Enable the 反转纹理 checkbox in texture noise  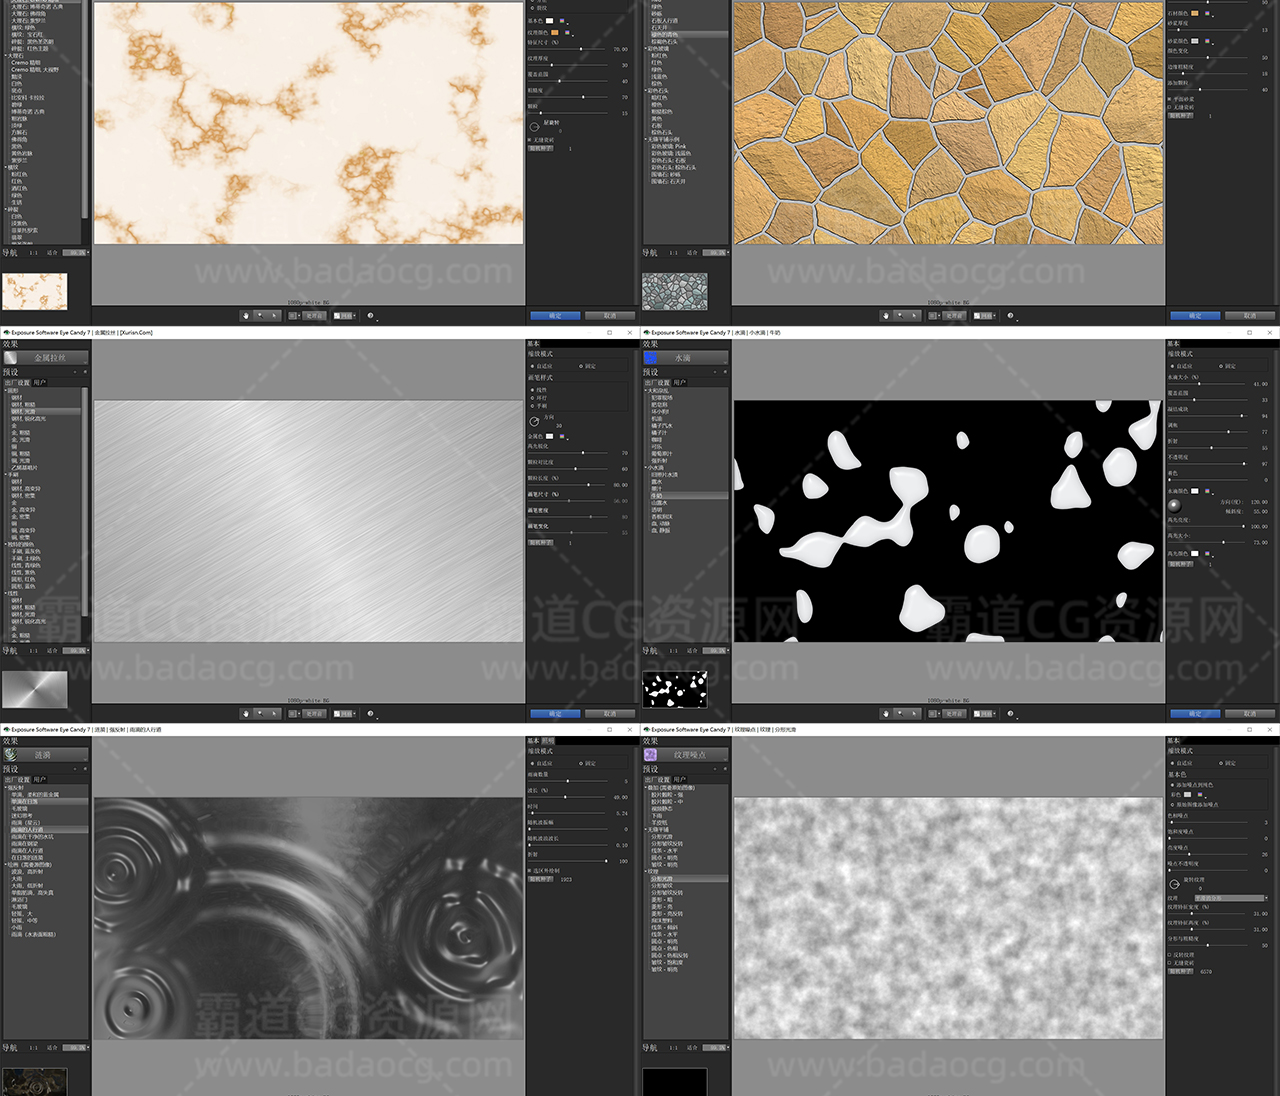pyautogui.click(x=1170, y=955)
